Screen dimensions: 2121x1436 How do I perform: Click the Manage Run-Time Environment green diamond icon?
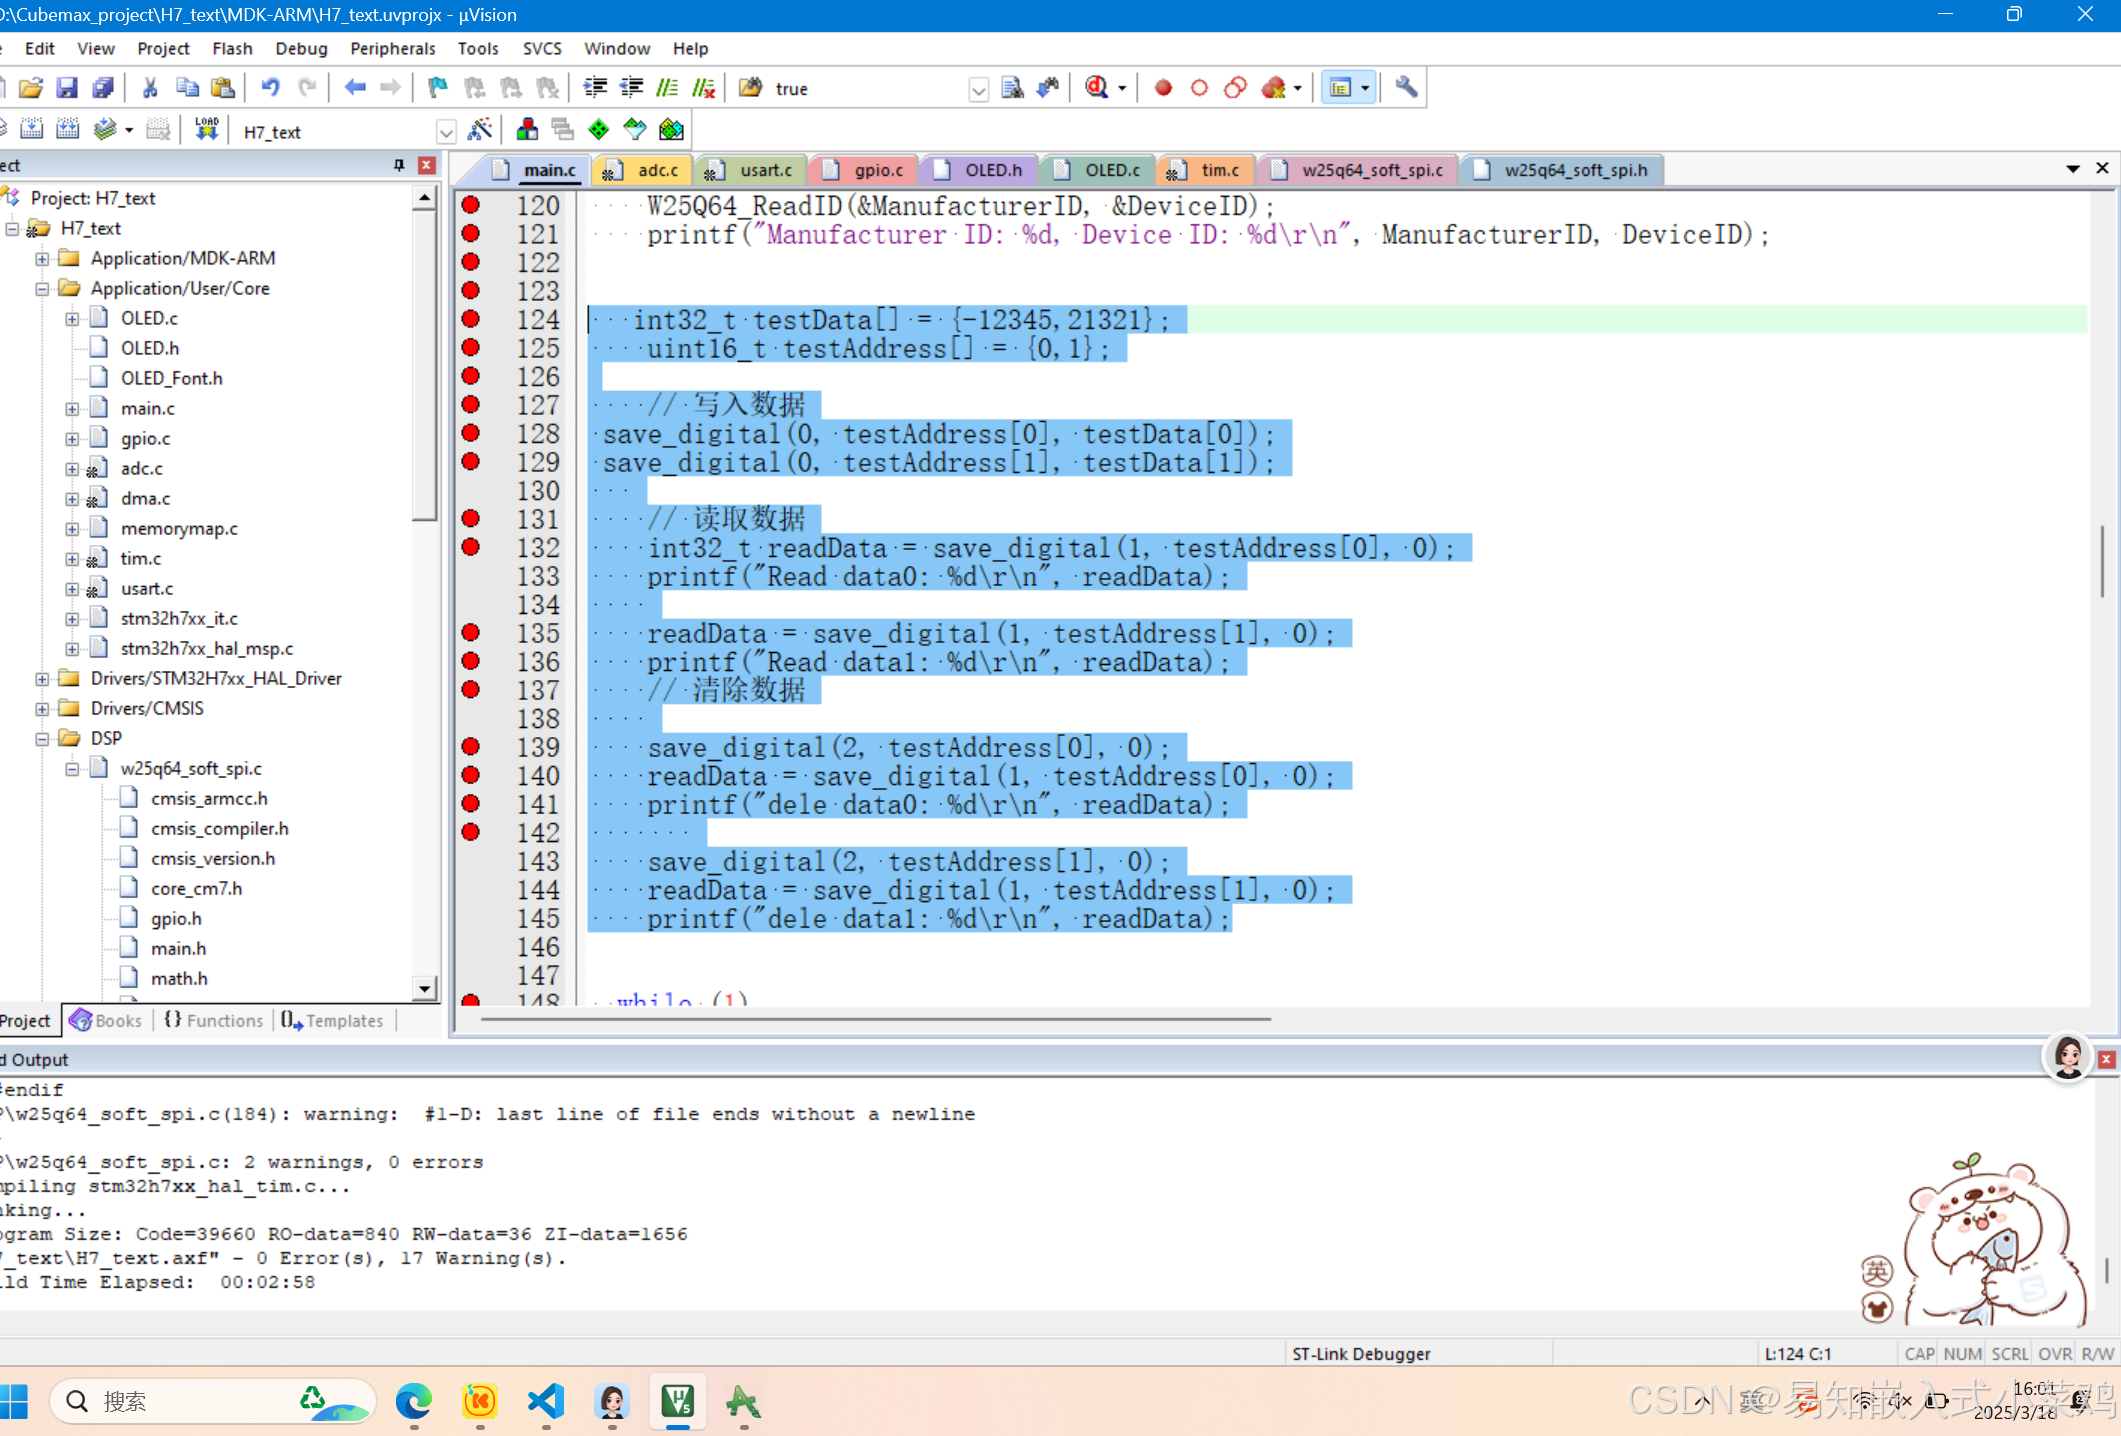tap(599, 130)
